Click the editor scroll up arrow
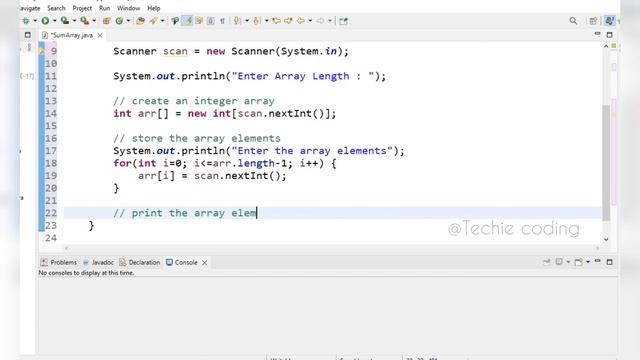This screenshot has height=360, width=640. [x=606, y=47]
